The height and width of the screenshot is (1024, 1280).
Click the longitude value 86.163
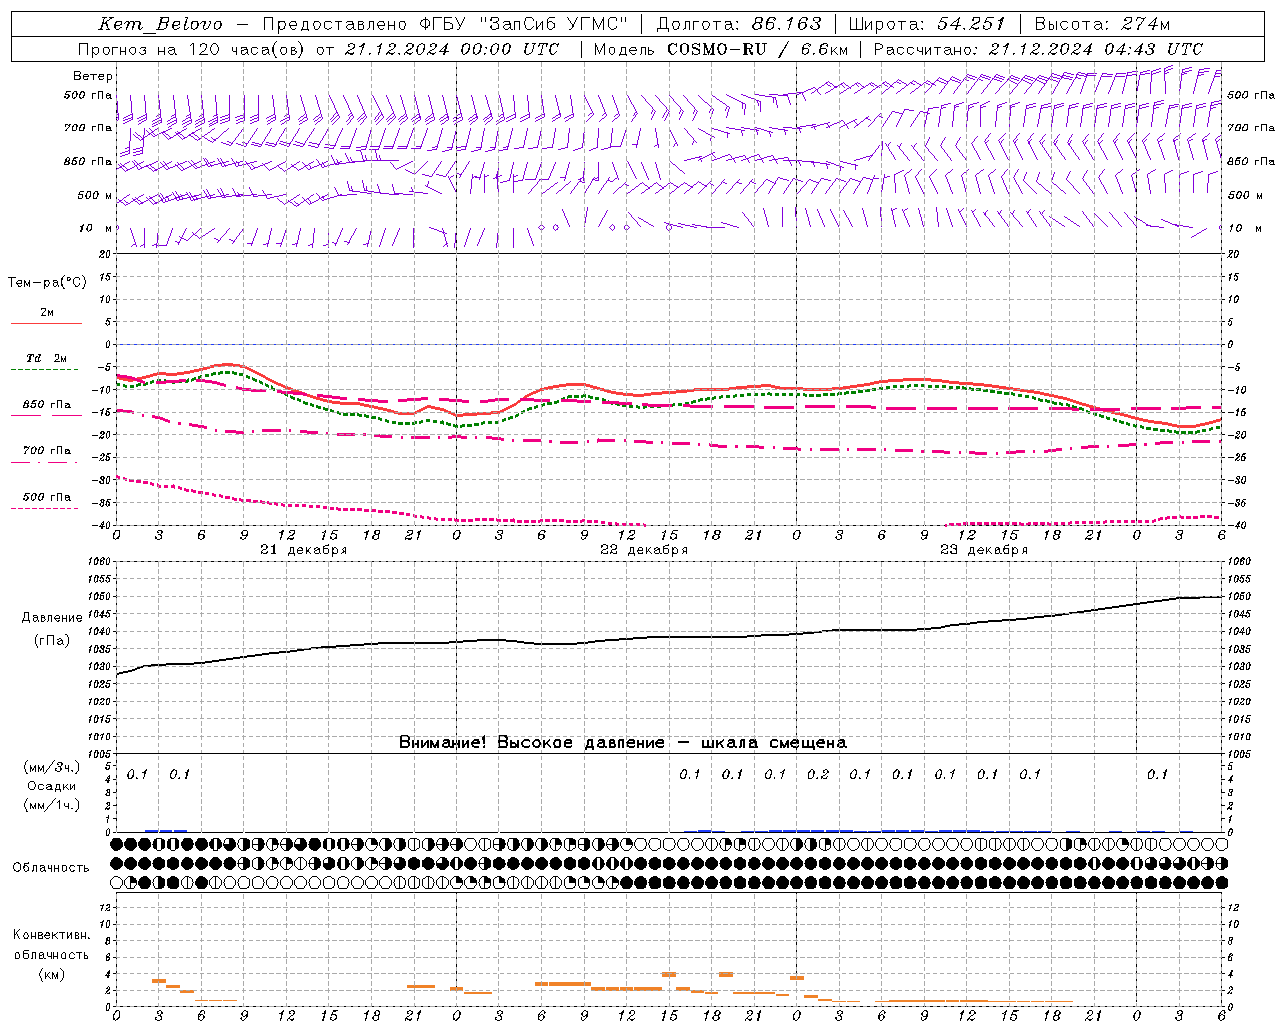pos(786,24)
